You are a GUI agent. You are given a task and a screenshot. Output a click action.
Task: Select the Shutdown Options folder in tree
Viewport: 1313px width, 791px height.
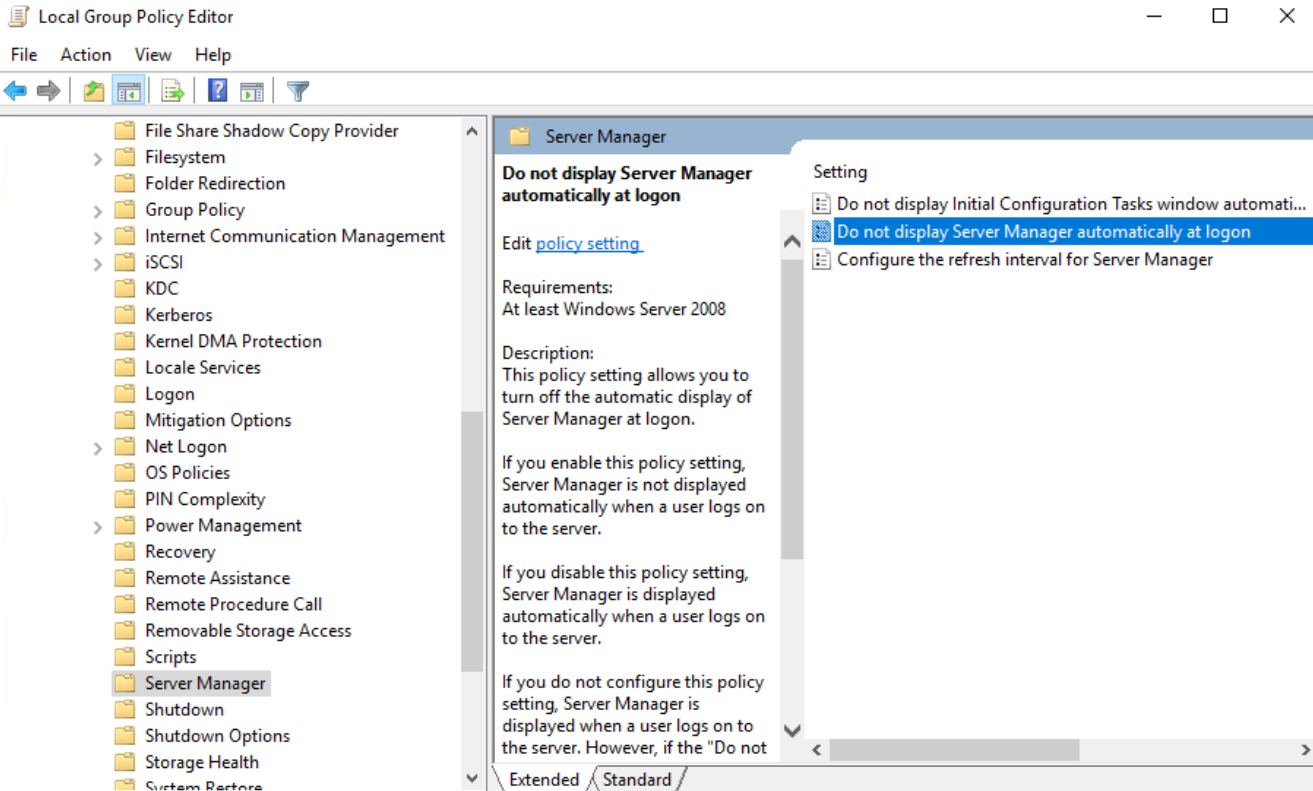[217, 736]
